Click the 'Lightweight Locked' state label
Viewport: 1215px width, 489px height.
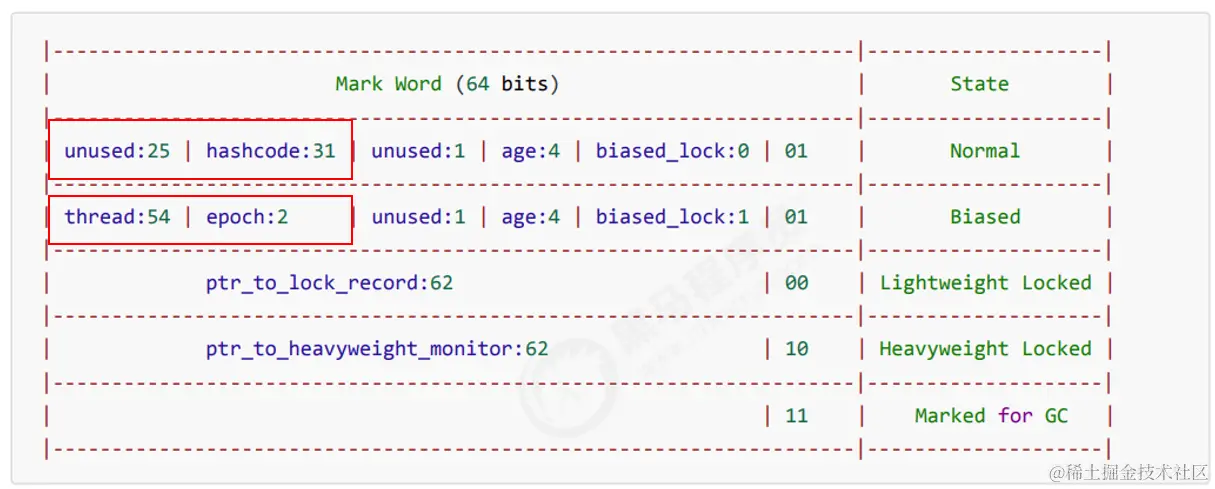(x=985, y=283)
